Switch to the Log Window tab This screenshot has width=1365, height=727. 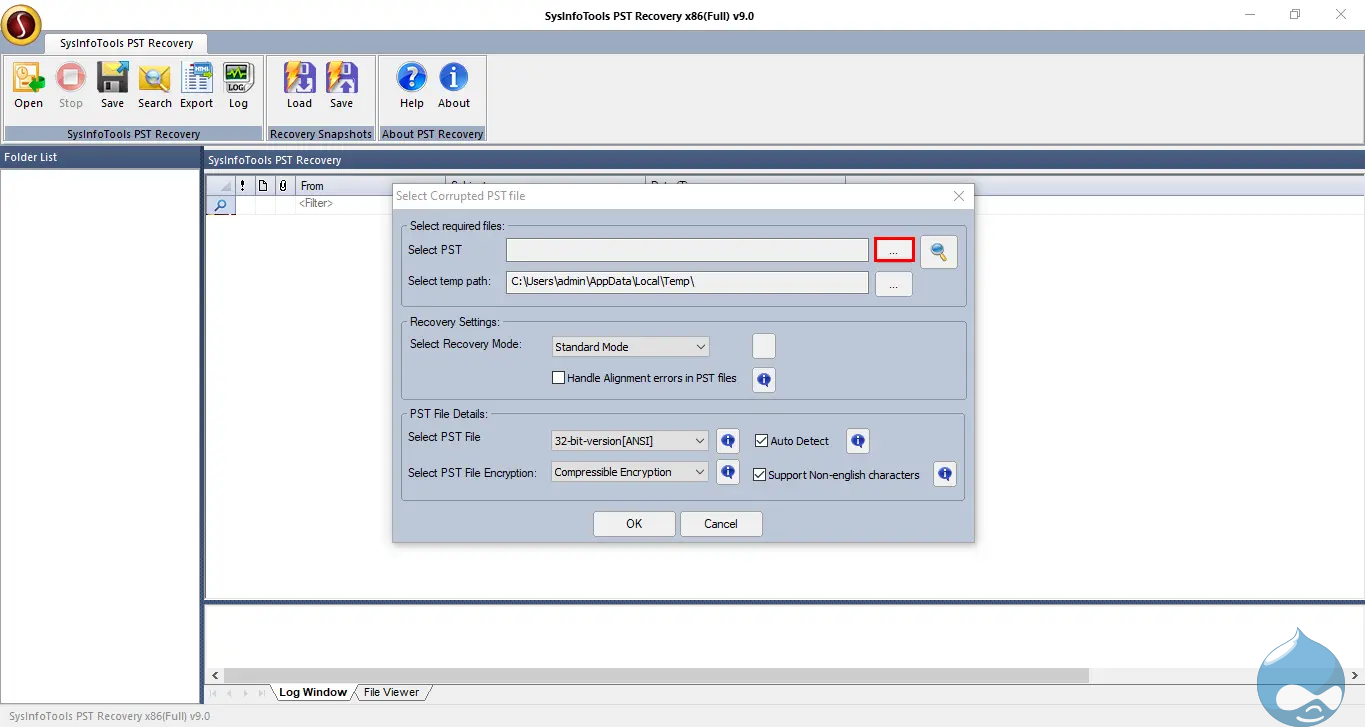click(x=313, y=692)
